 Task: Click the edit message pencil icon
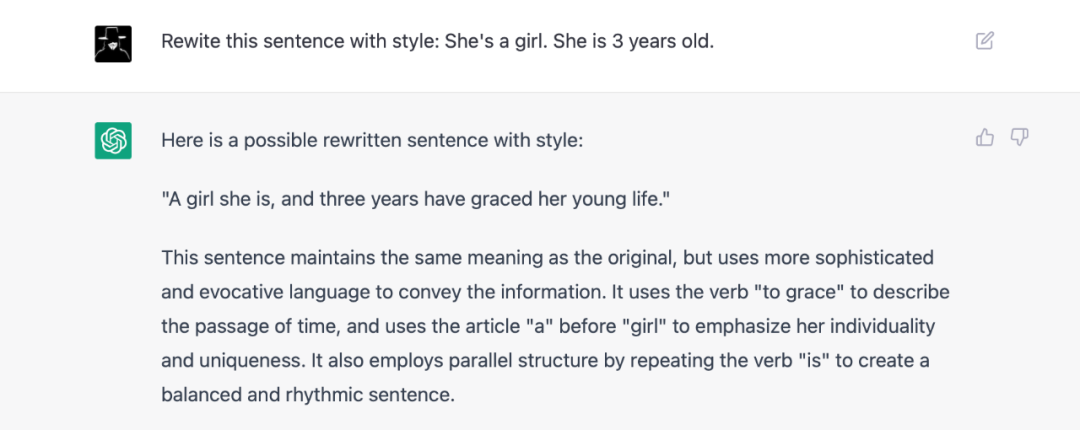point(985,41)
